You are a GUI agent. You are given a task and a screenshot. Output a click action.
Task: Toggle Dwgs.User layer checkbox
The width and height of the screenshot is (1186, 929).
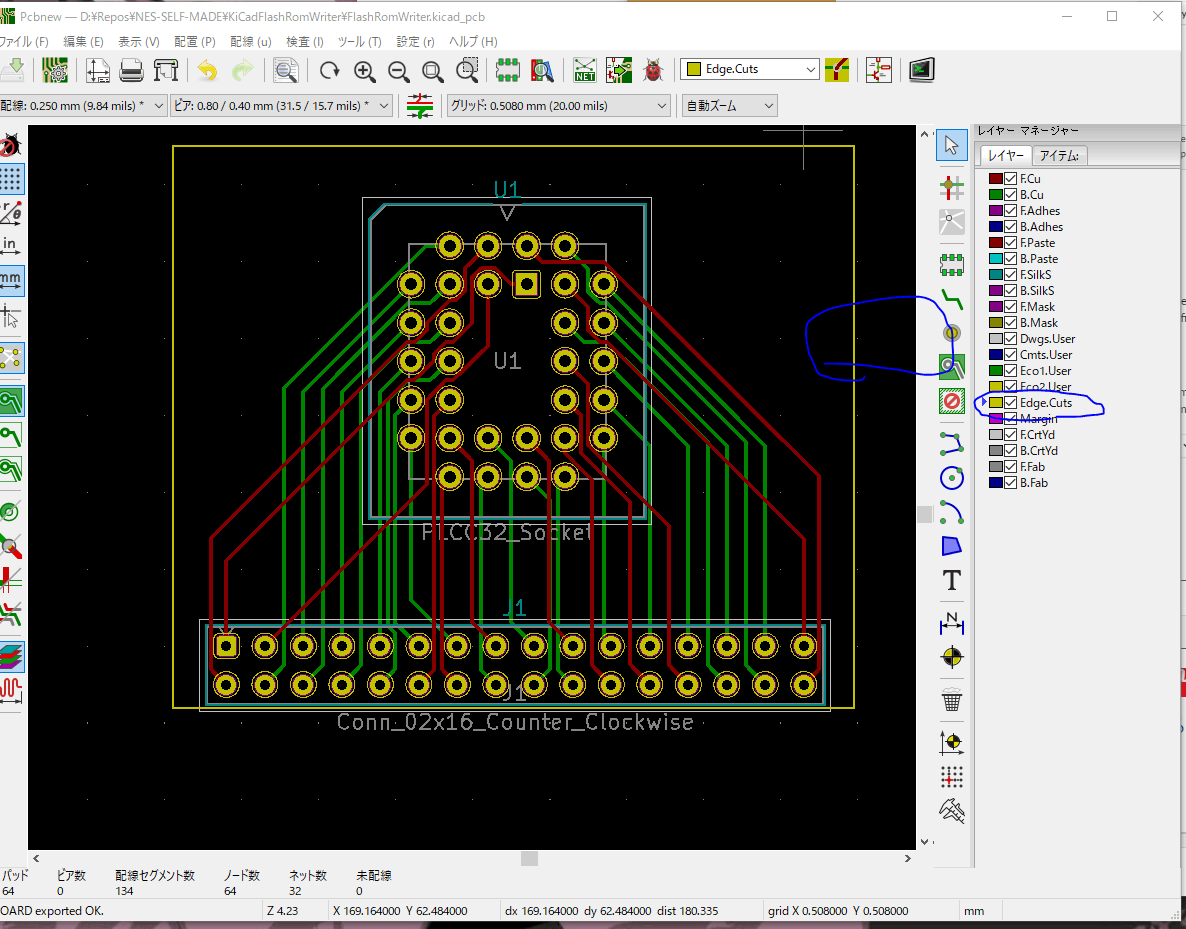tap(1011, 339)
